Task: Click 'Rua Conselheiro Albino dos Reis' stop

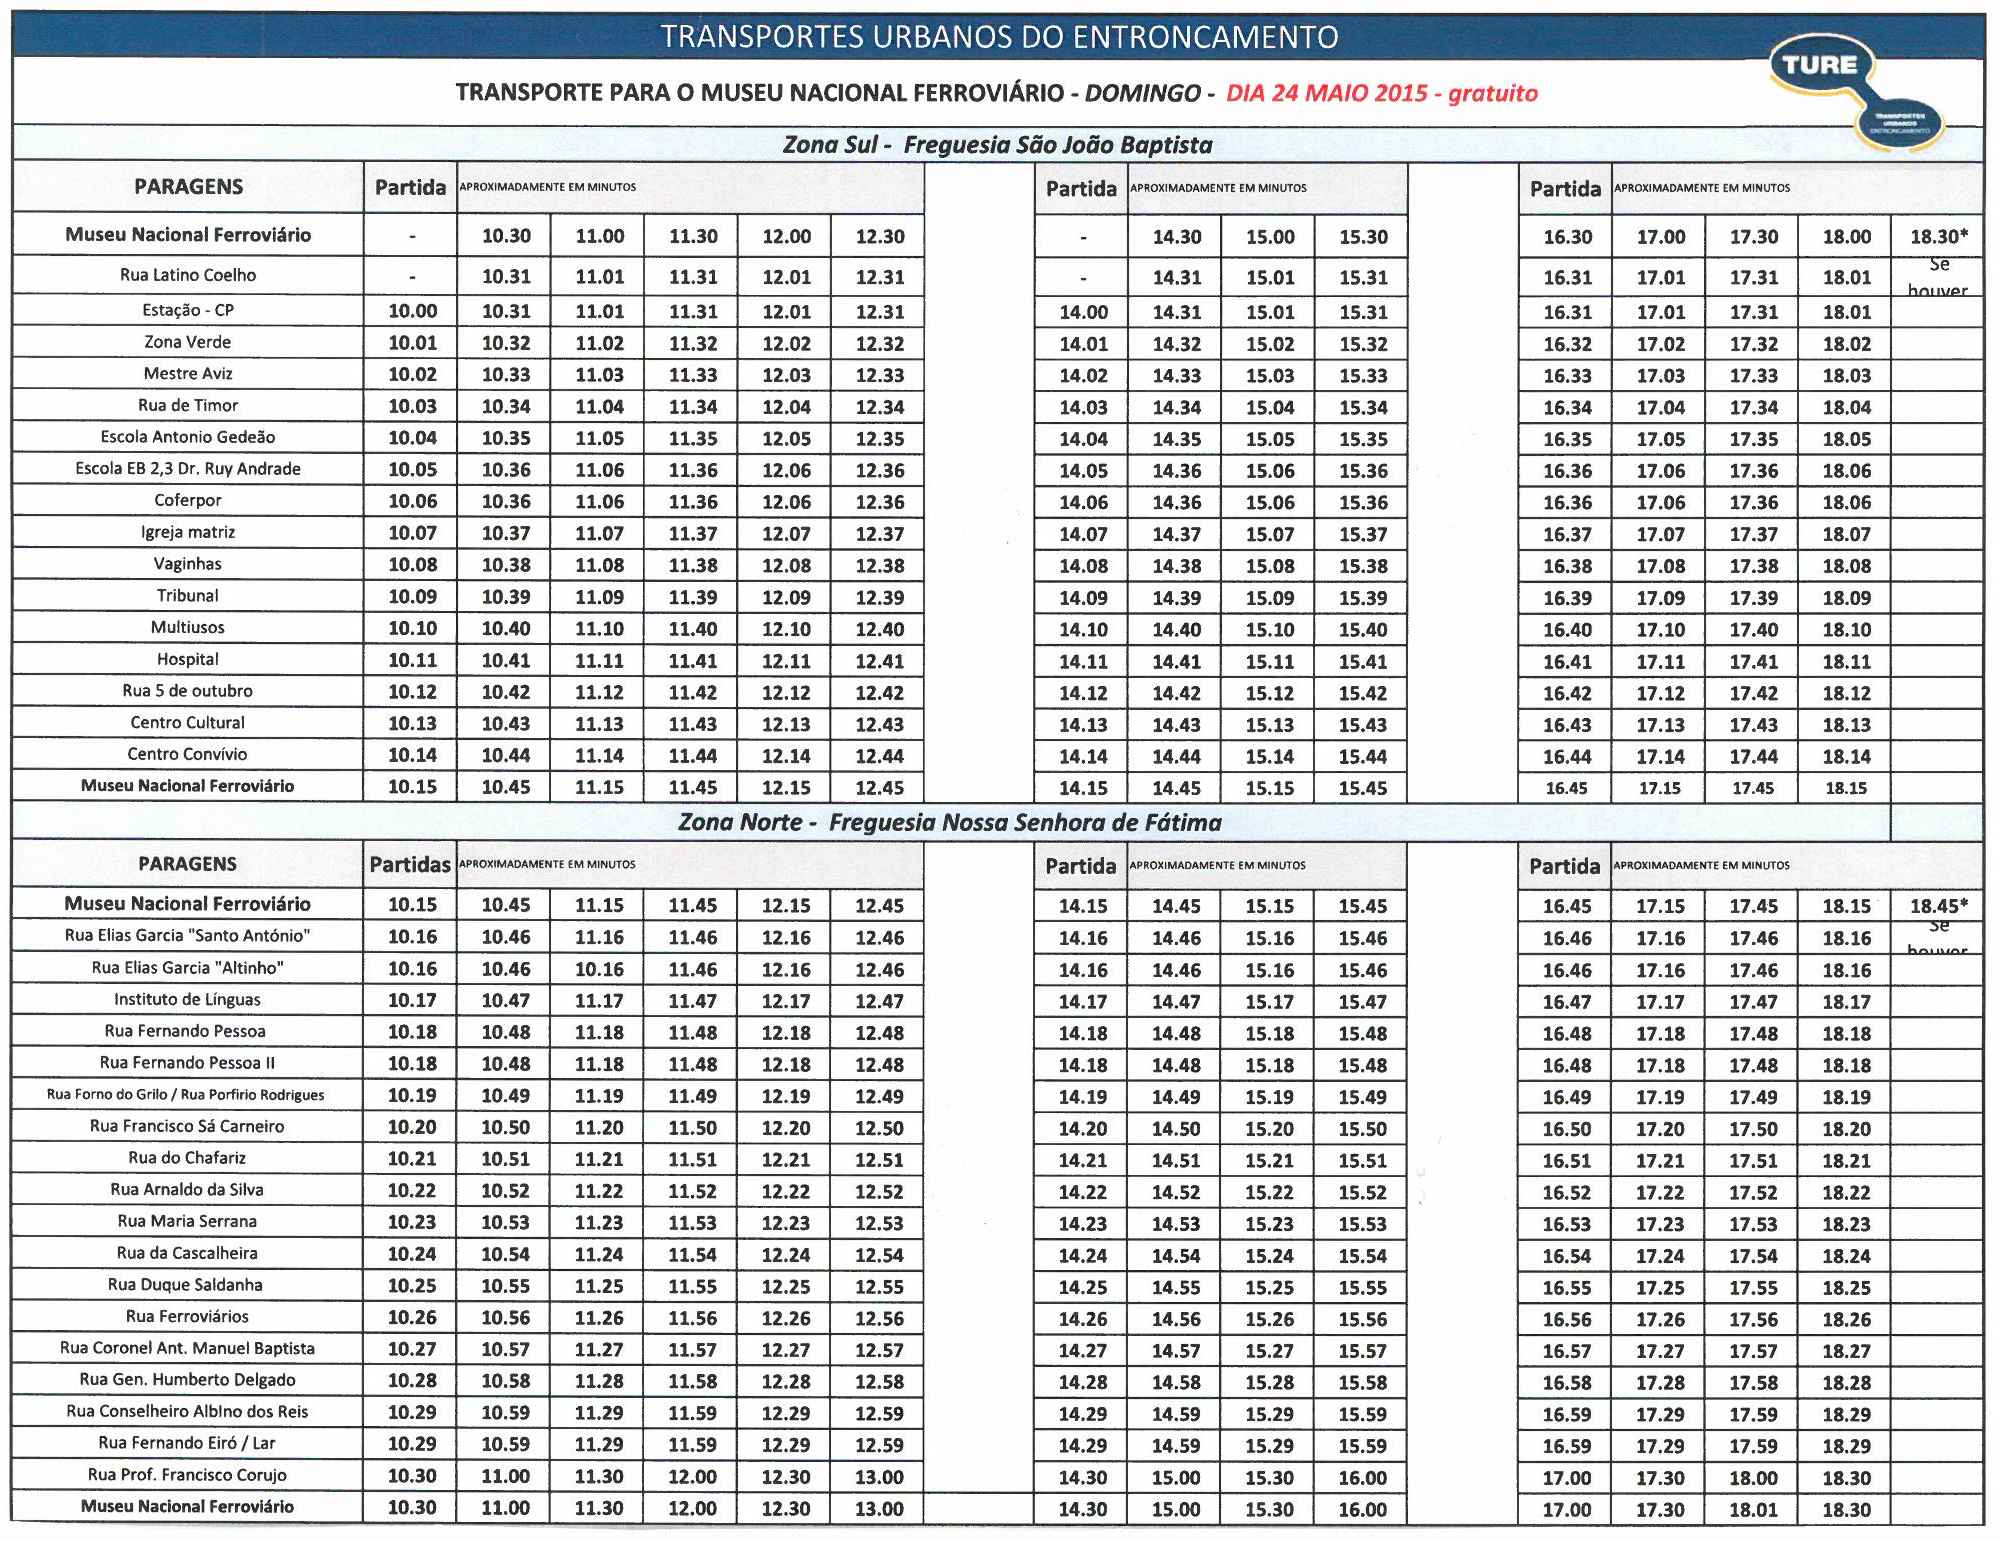Action: pos(188,1412)
